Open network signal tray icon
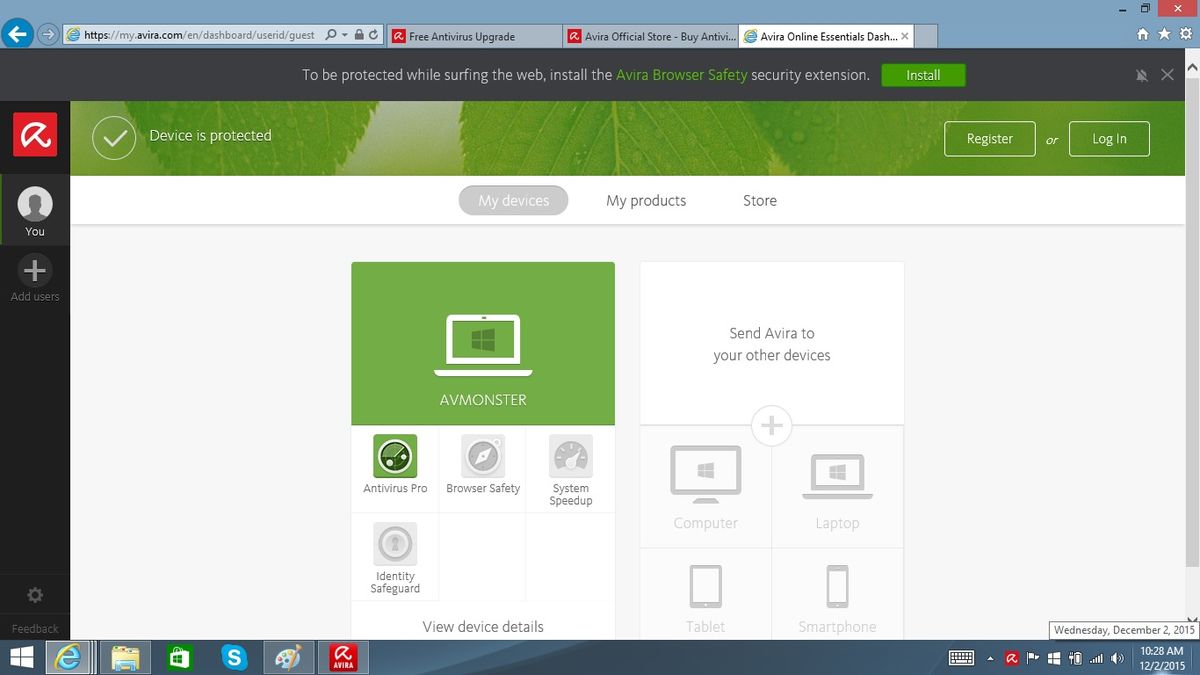Viewport: 1200px width, 675px height. pos(1096,658)
